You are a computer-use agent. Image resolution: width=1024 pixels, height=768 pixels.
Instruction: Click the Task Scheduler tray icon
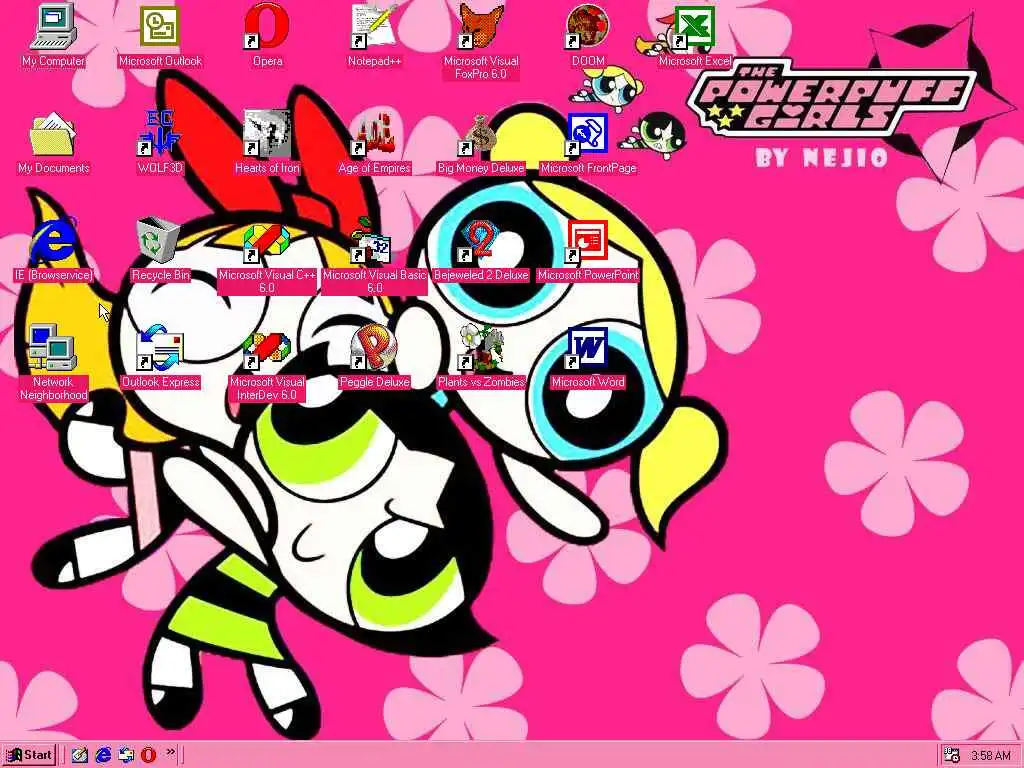(x=953, y=756)
